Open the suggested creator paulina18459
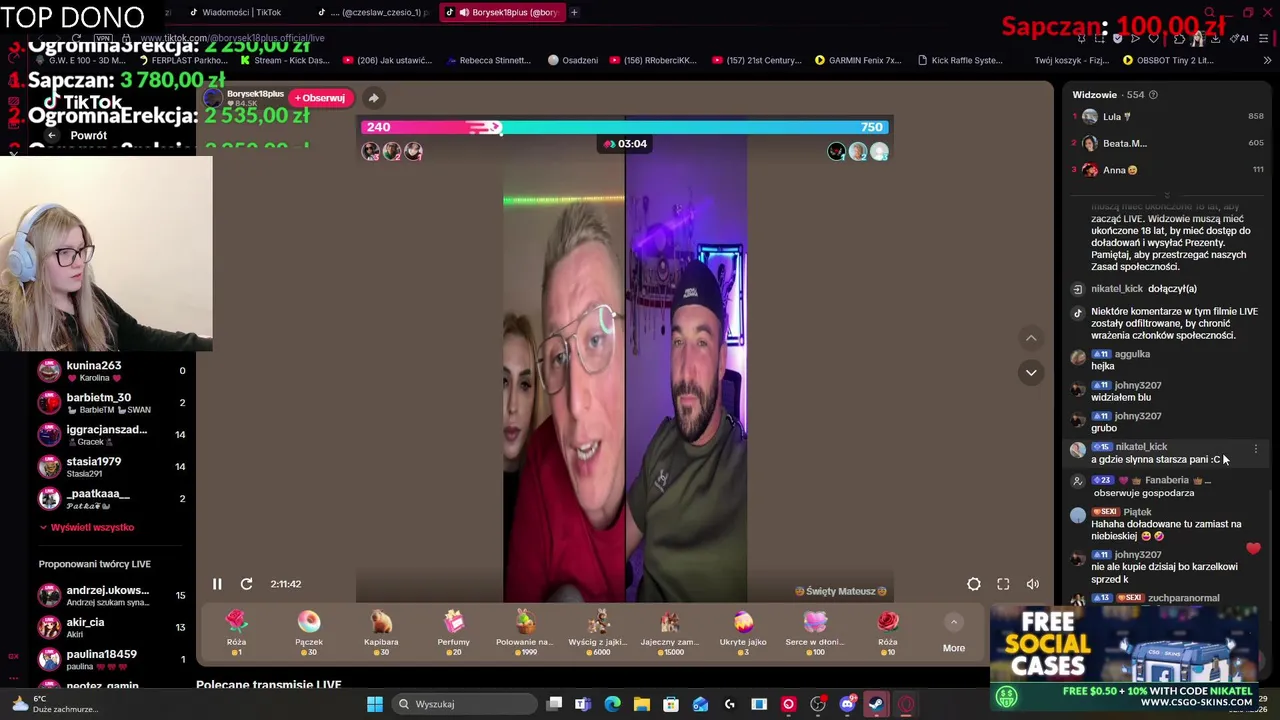 (110, 660)
